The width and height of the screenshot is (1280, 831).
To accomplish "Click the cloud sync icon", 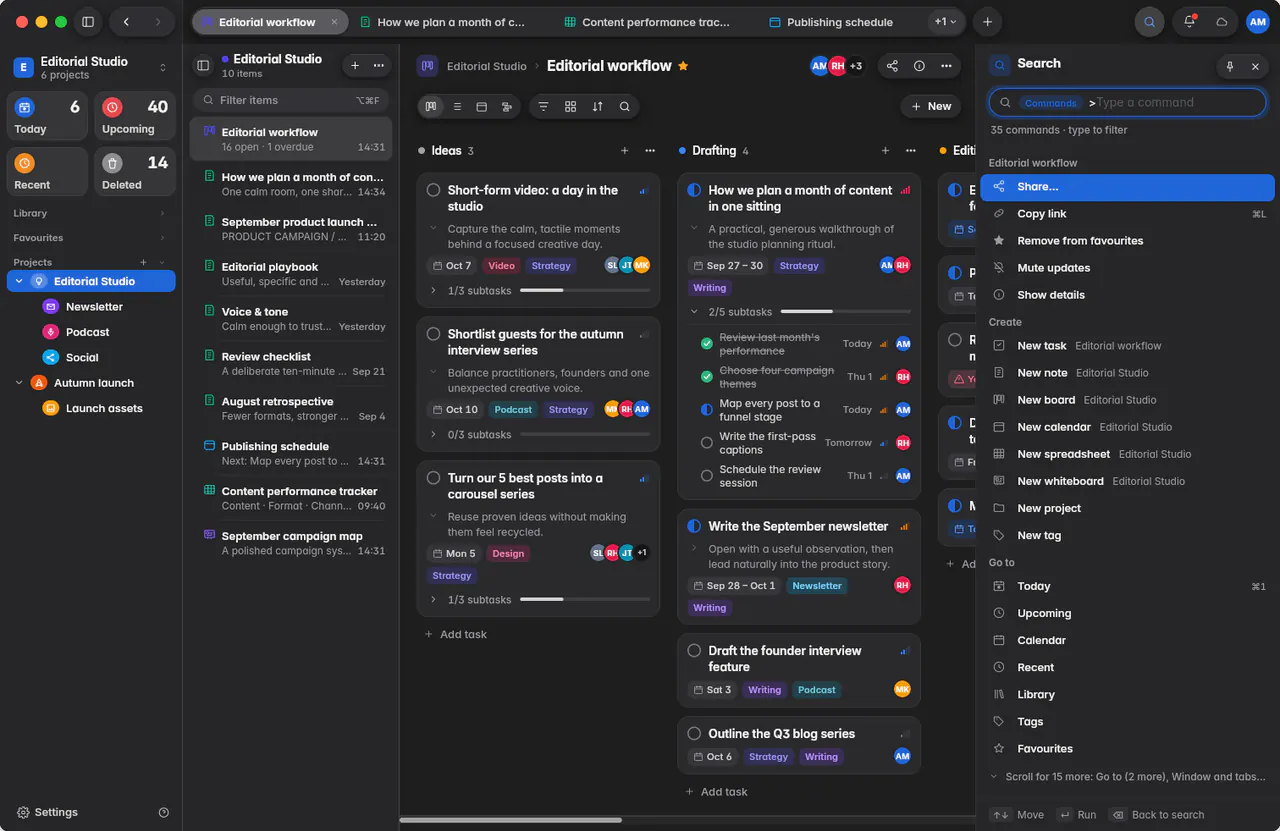I will tap(1222, 22).
